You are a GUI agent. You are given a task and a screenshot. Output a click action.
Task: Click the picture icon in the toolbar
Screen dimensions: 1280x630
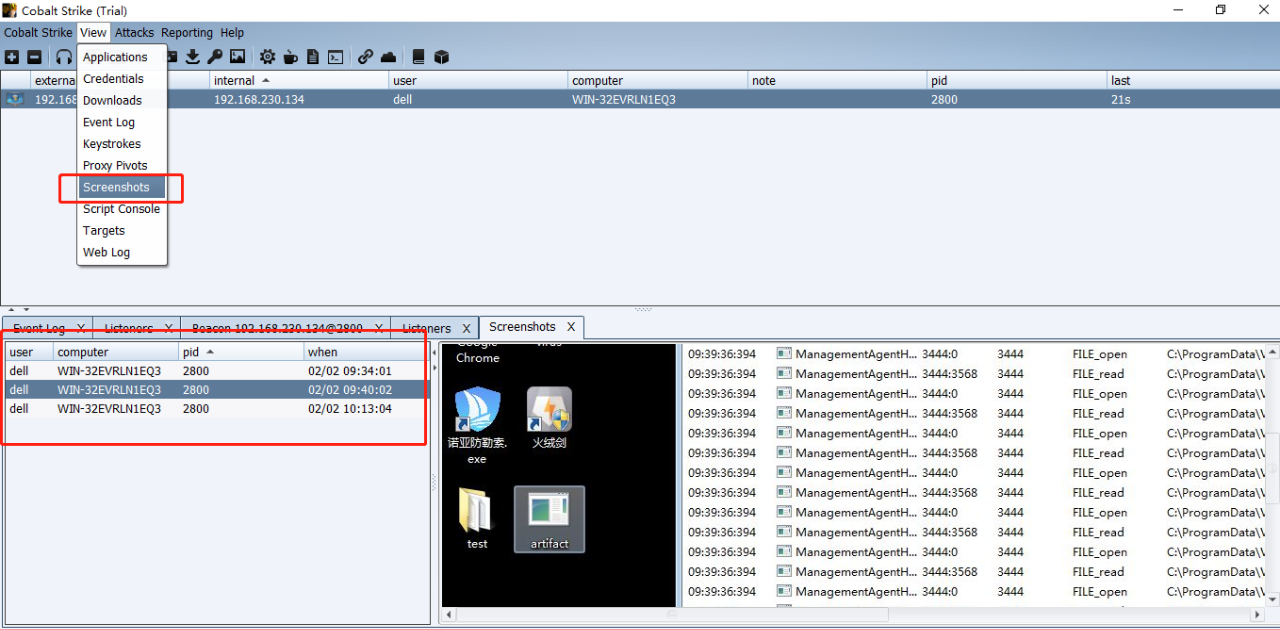[x=238, y=57]
